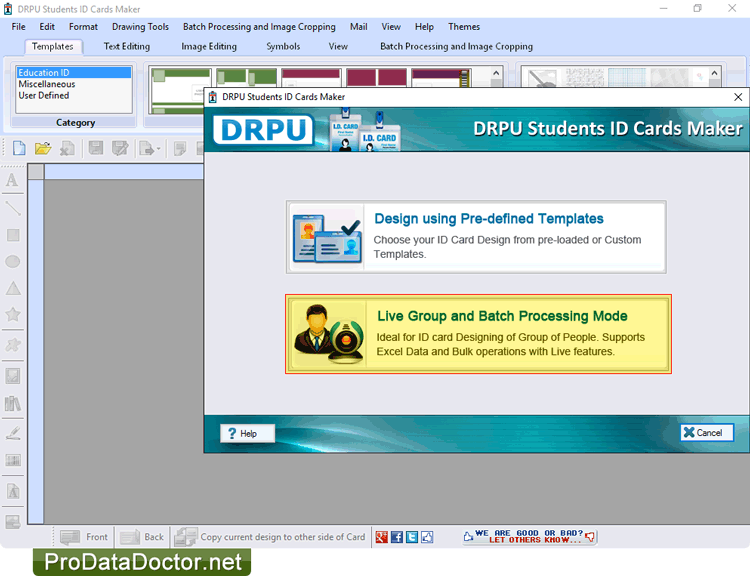Click the Save As floppy with pencil icon
Screen dimensions: 750x576
tap(120, 148)
